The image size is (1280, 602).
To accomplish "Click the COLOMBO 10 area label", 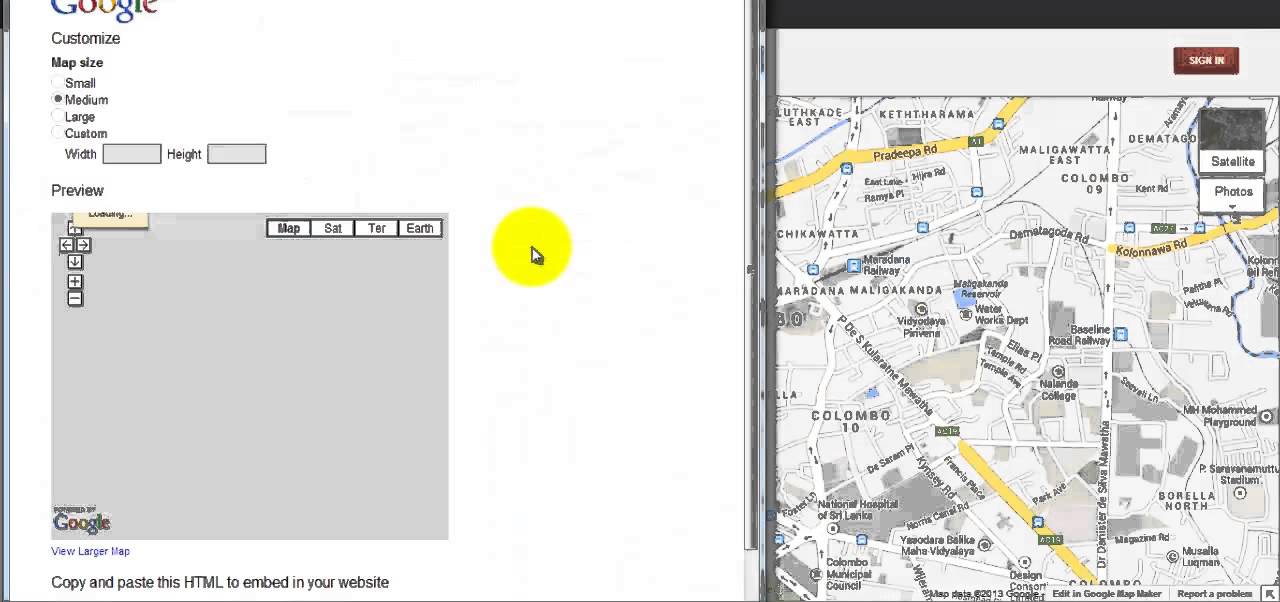I will [850, 421].
